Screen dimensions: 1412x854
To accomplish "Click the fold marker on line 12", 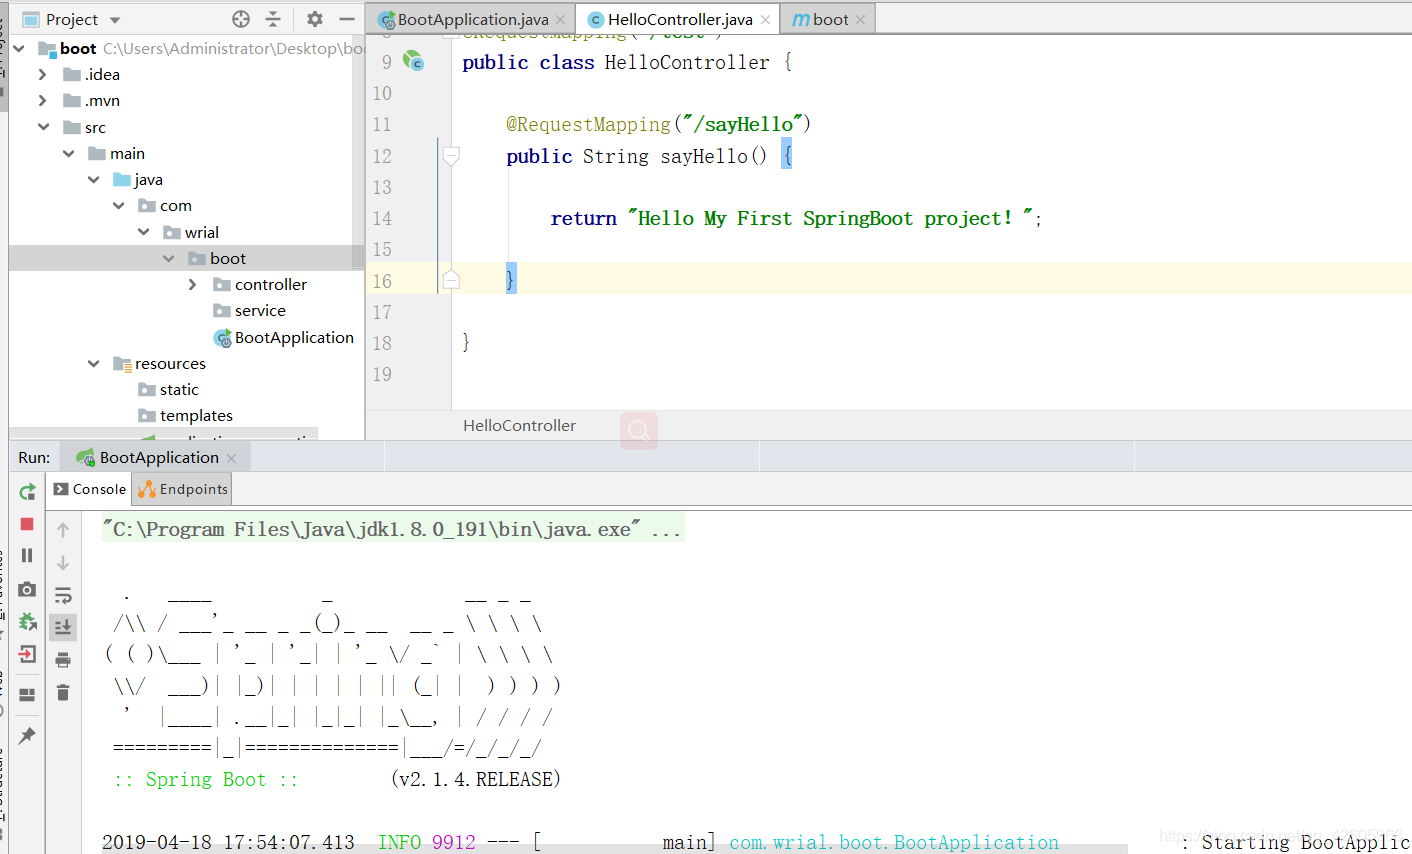I will point(451,156).
